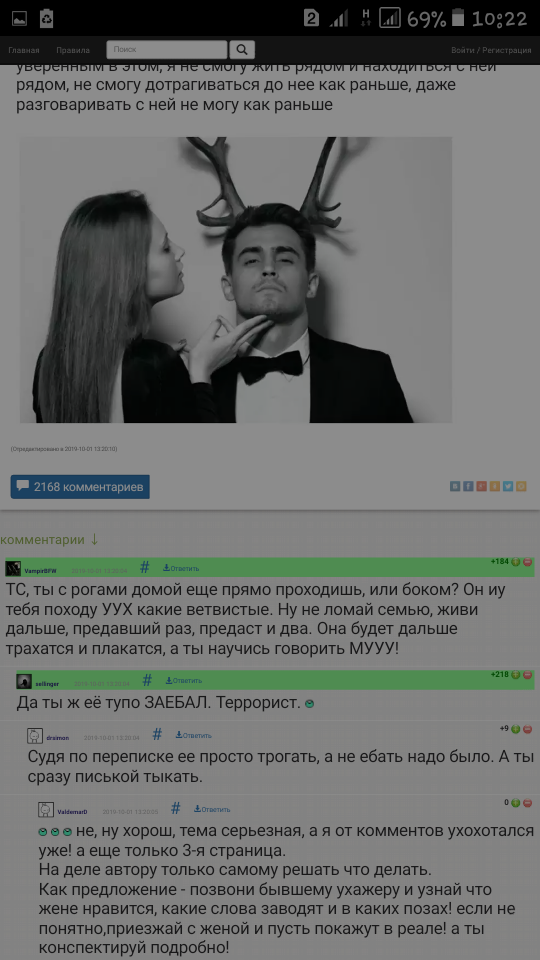Open the Главная menu item
540x960 pixels.
coord(24,50)
